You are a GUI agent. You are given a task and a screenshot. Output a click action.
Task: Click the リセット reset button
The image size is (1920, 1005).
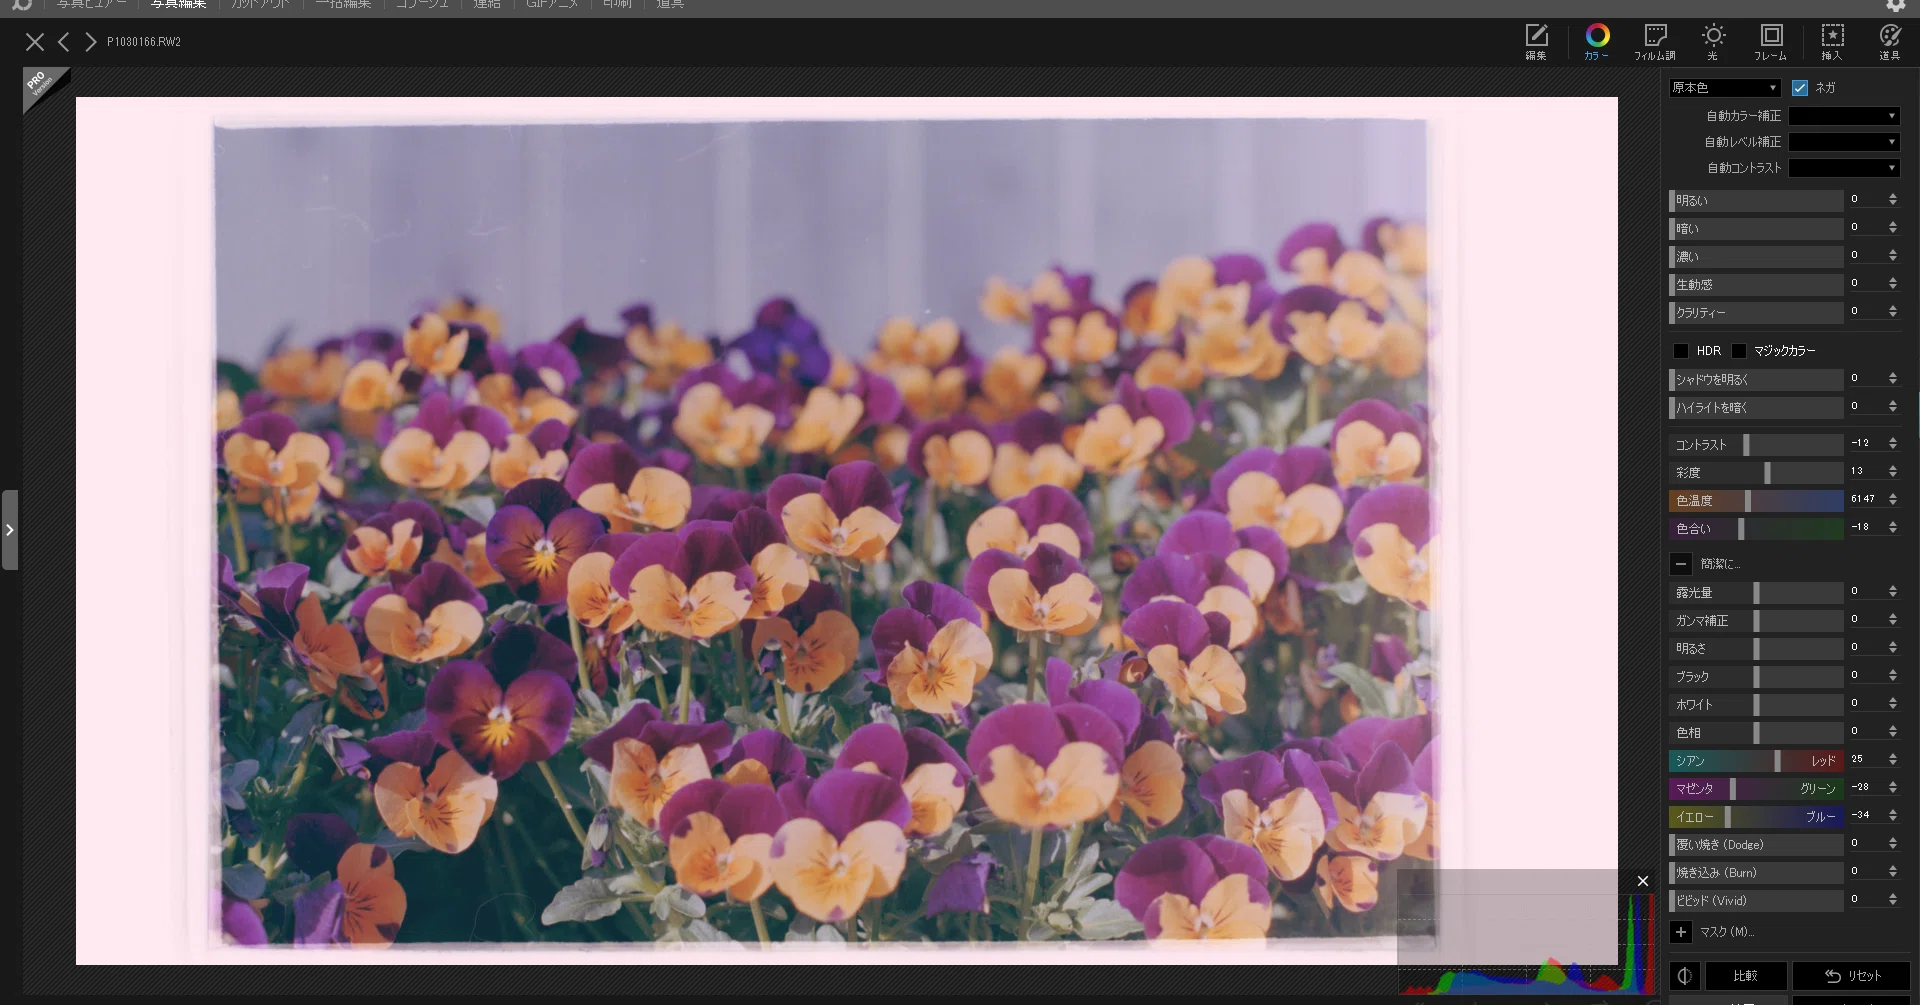click(1852, 976)
